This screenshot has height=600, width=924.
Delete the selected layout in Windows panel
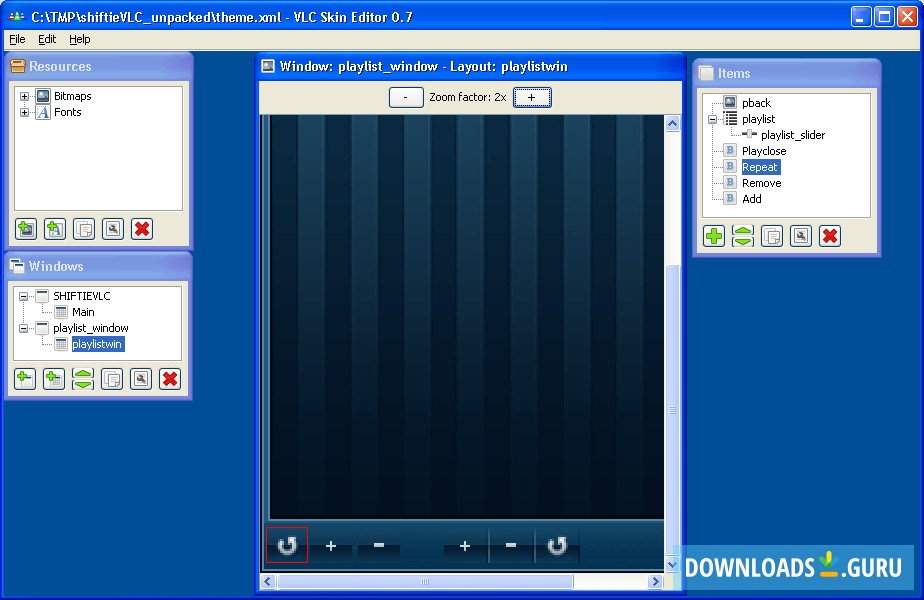[170, 379]
